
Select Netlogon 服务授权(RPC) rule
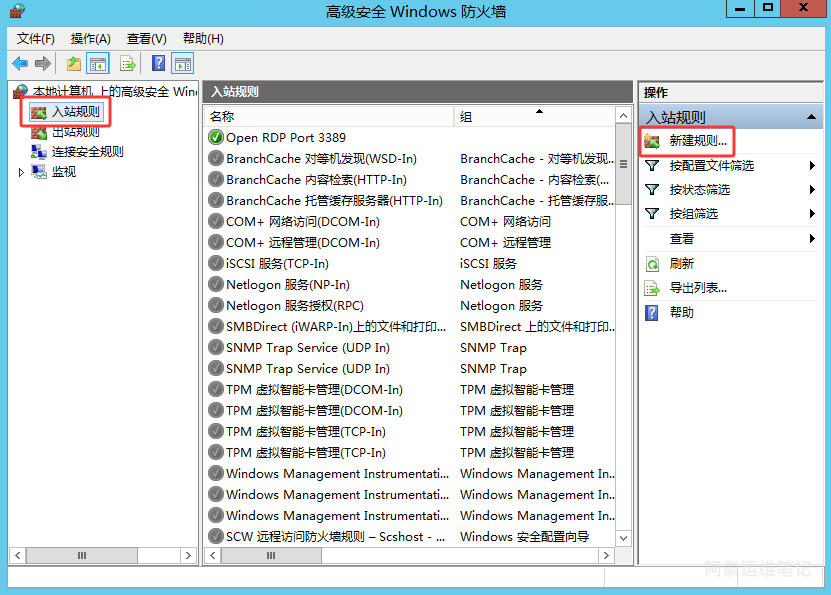click(x=295, y=306)
